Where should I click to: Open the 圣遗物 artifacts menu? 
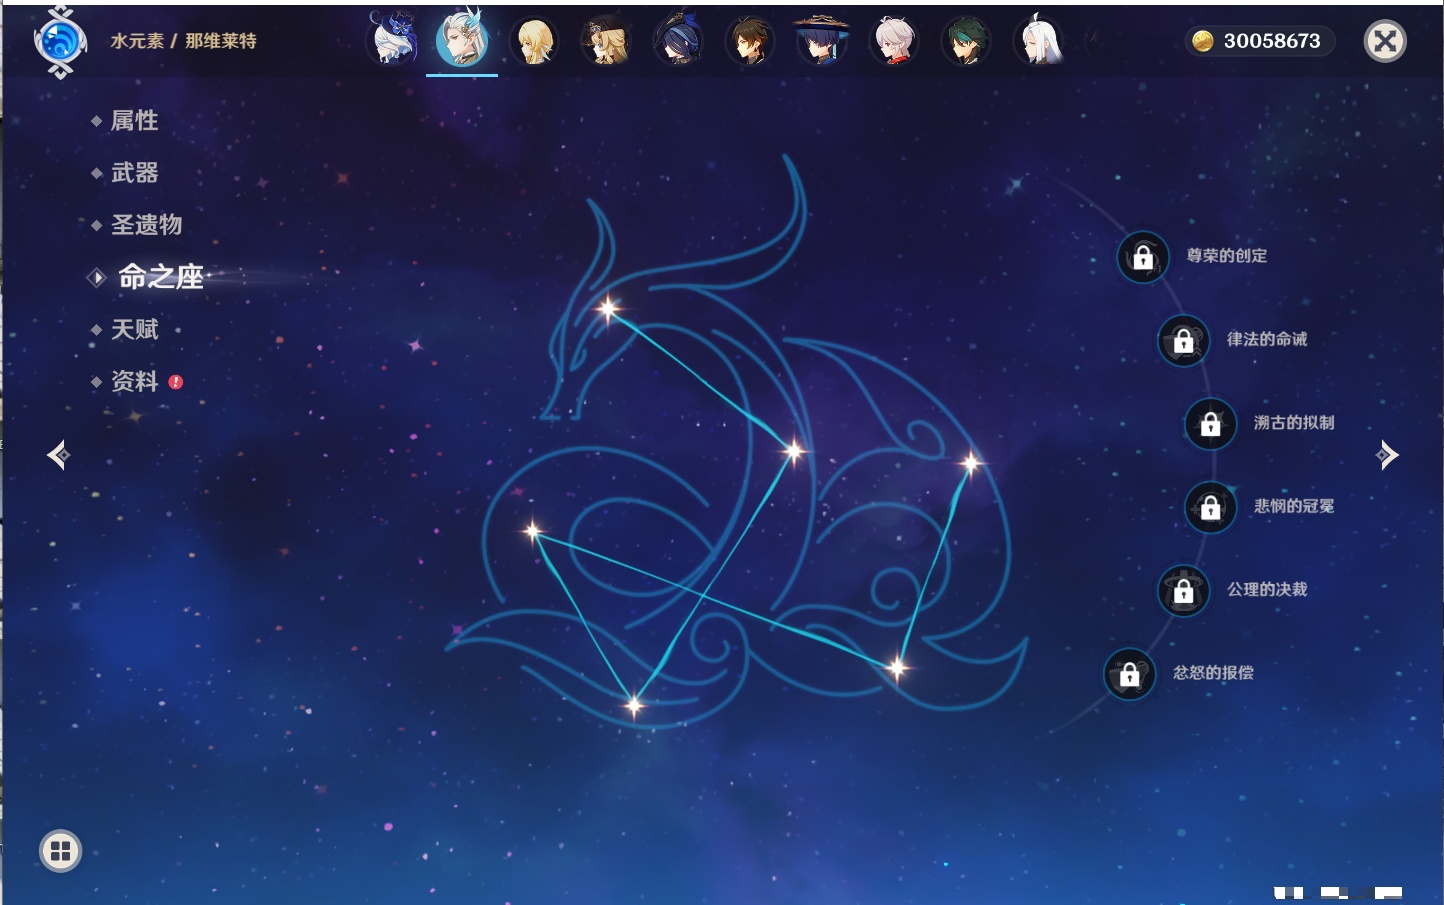[x=146, y=225]
